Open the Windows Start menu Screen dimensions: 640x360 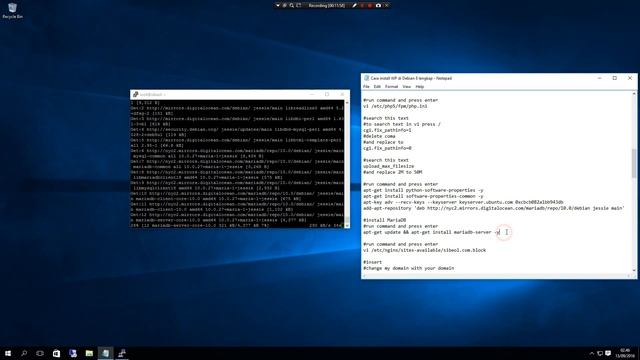pyautogui.click(x=8, y=353)
